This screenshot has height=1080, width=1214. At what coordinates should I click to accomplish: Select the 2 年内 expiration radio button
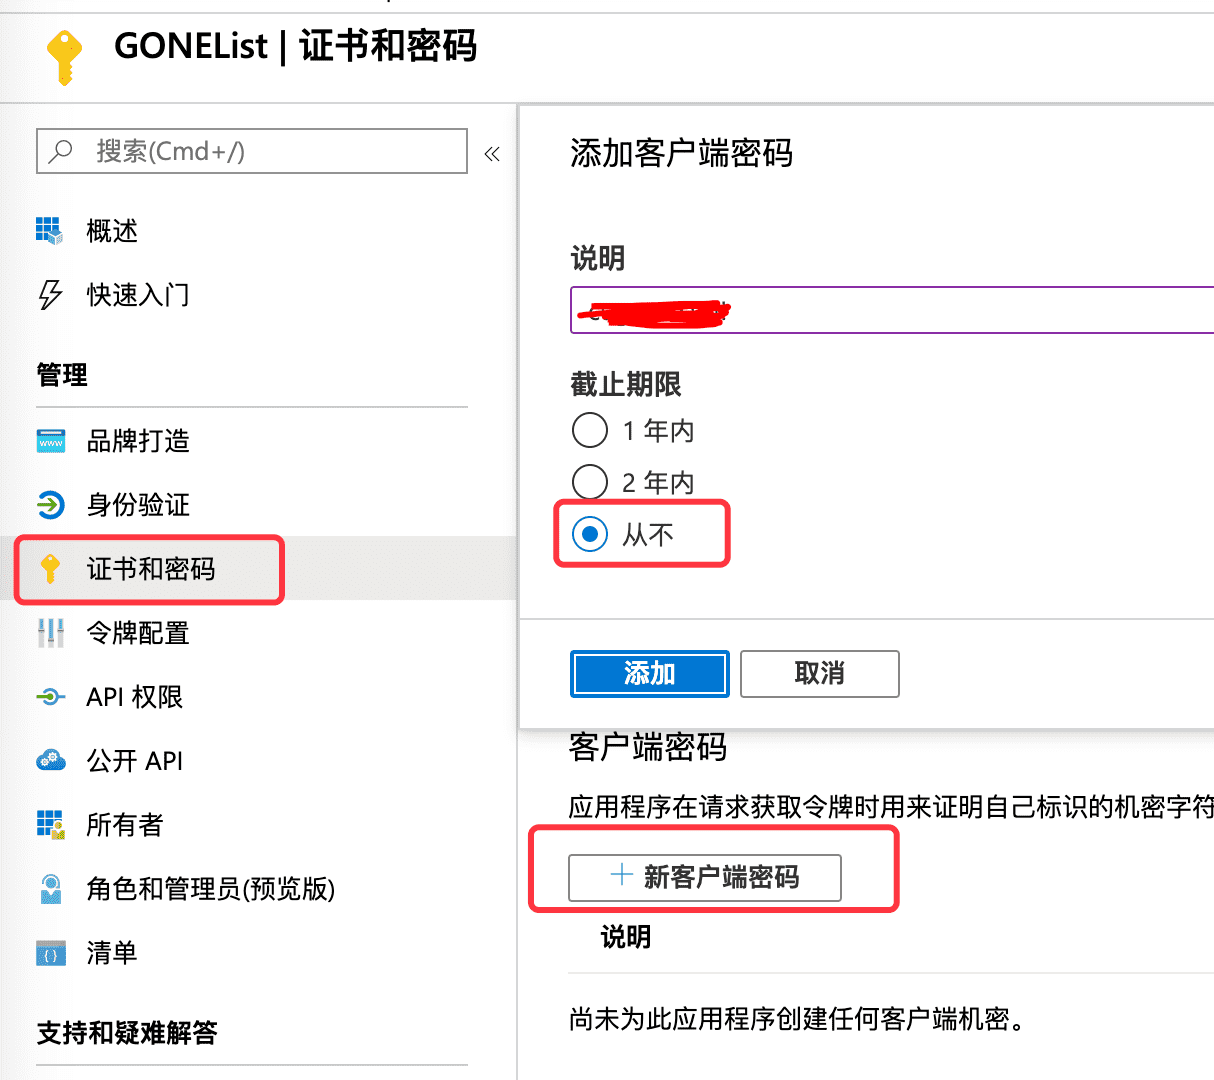(590, 482)
